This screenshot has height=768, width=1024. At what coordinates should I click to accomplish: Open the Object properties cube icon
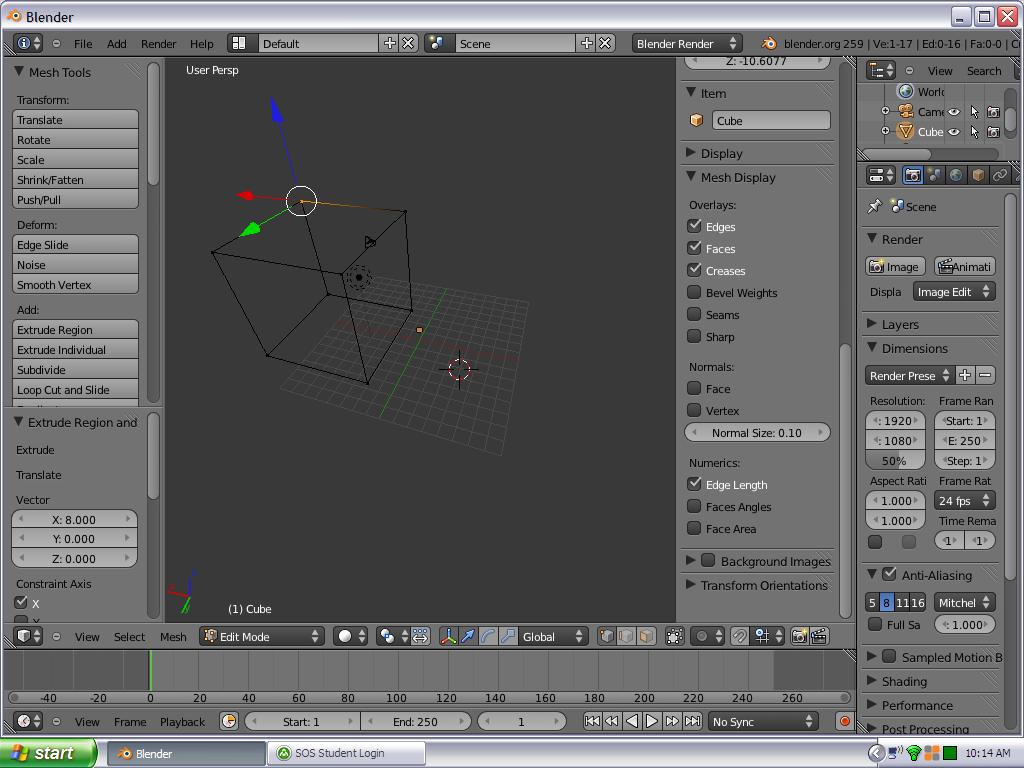(x=979, y=174)
